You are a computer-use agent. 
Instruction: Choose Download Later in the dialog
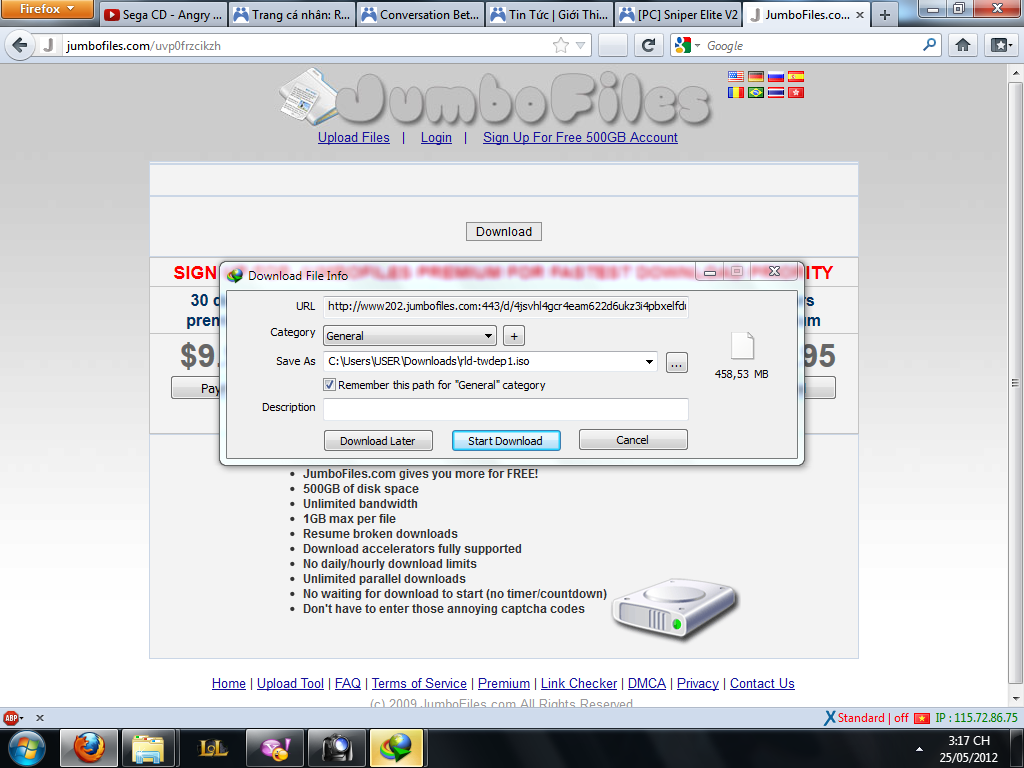point(378,441)
